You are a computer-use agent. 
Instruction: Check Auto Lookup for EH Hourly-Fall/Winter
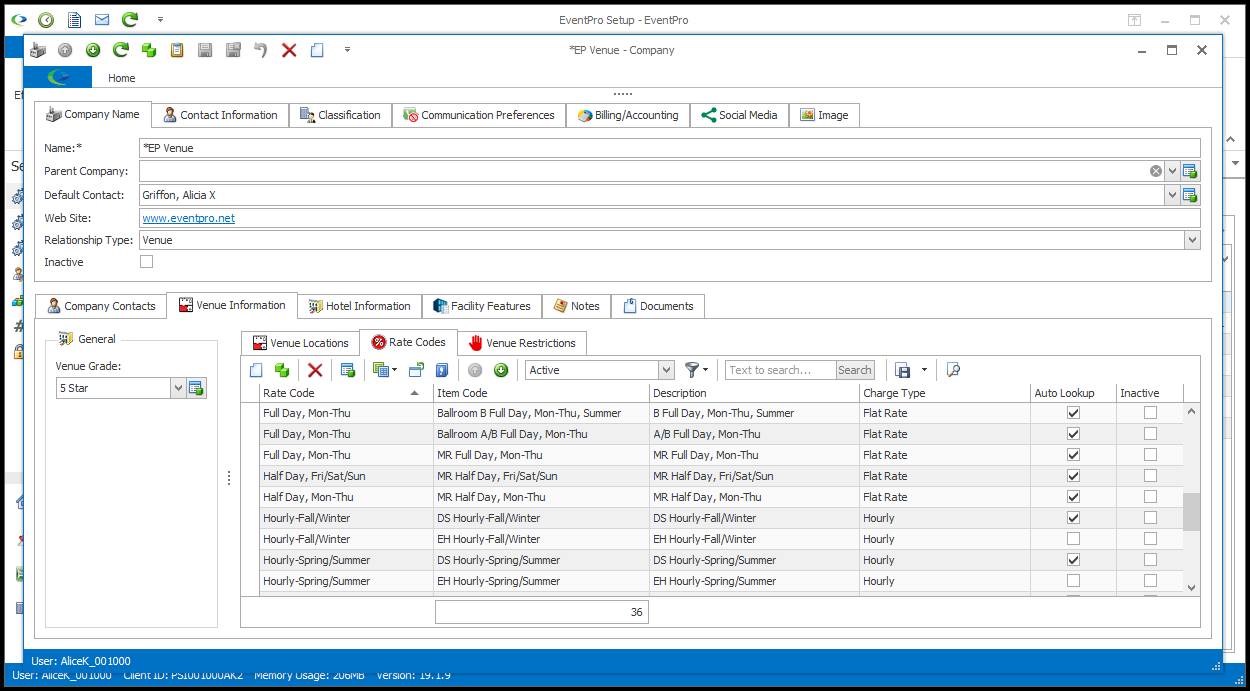(1073, 539)
